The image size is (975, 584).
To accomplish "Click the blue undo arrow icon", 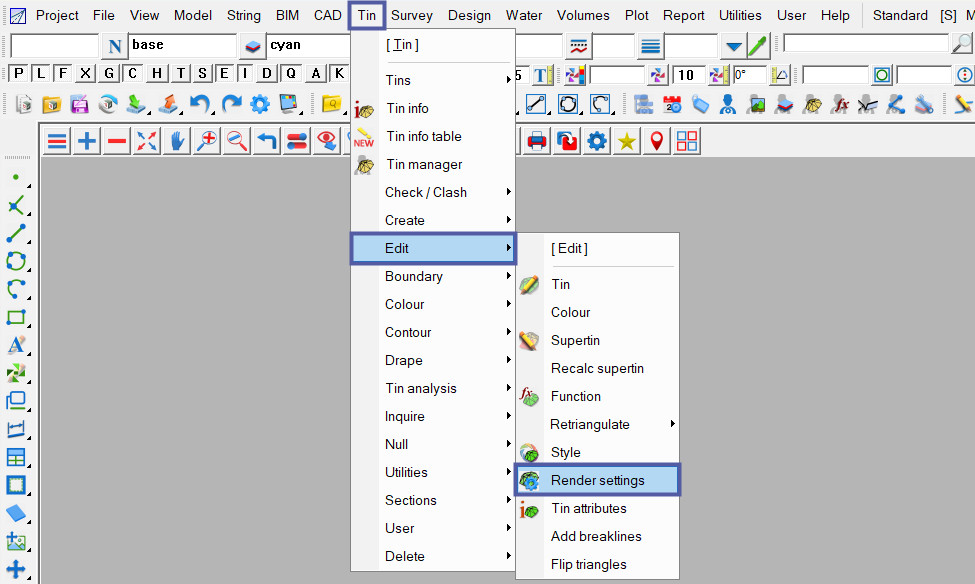I will [200, 104].
